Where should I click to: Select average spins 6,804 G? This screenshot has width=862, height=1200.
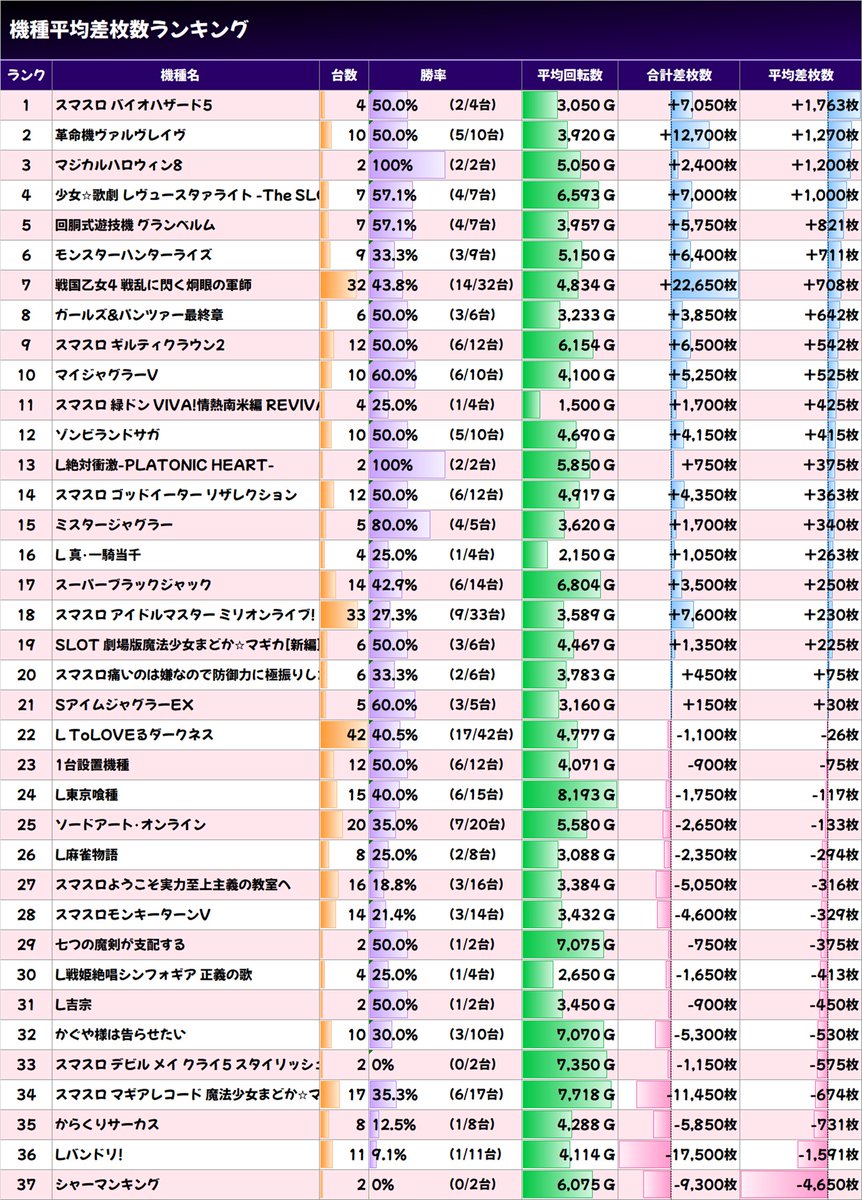point(586,585)
